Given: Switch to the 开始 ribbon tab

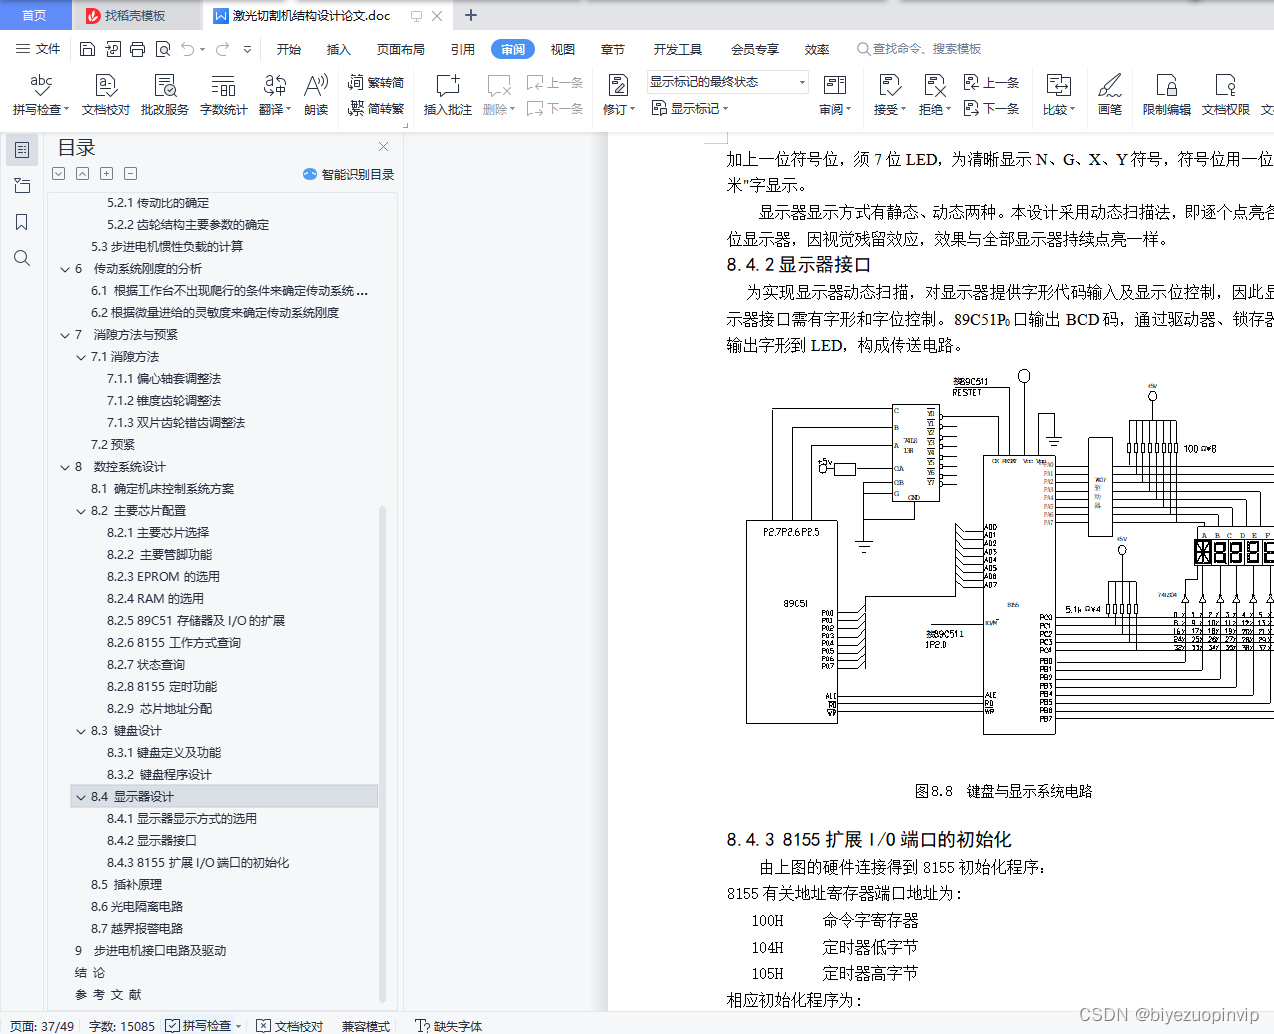Looking at the screenshot, I should [x=289, y=49].
